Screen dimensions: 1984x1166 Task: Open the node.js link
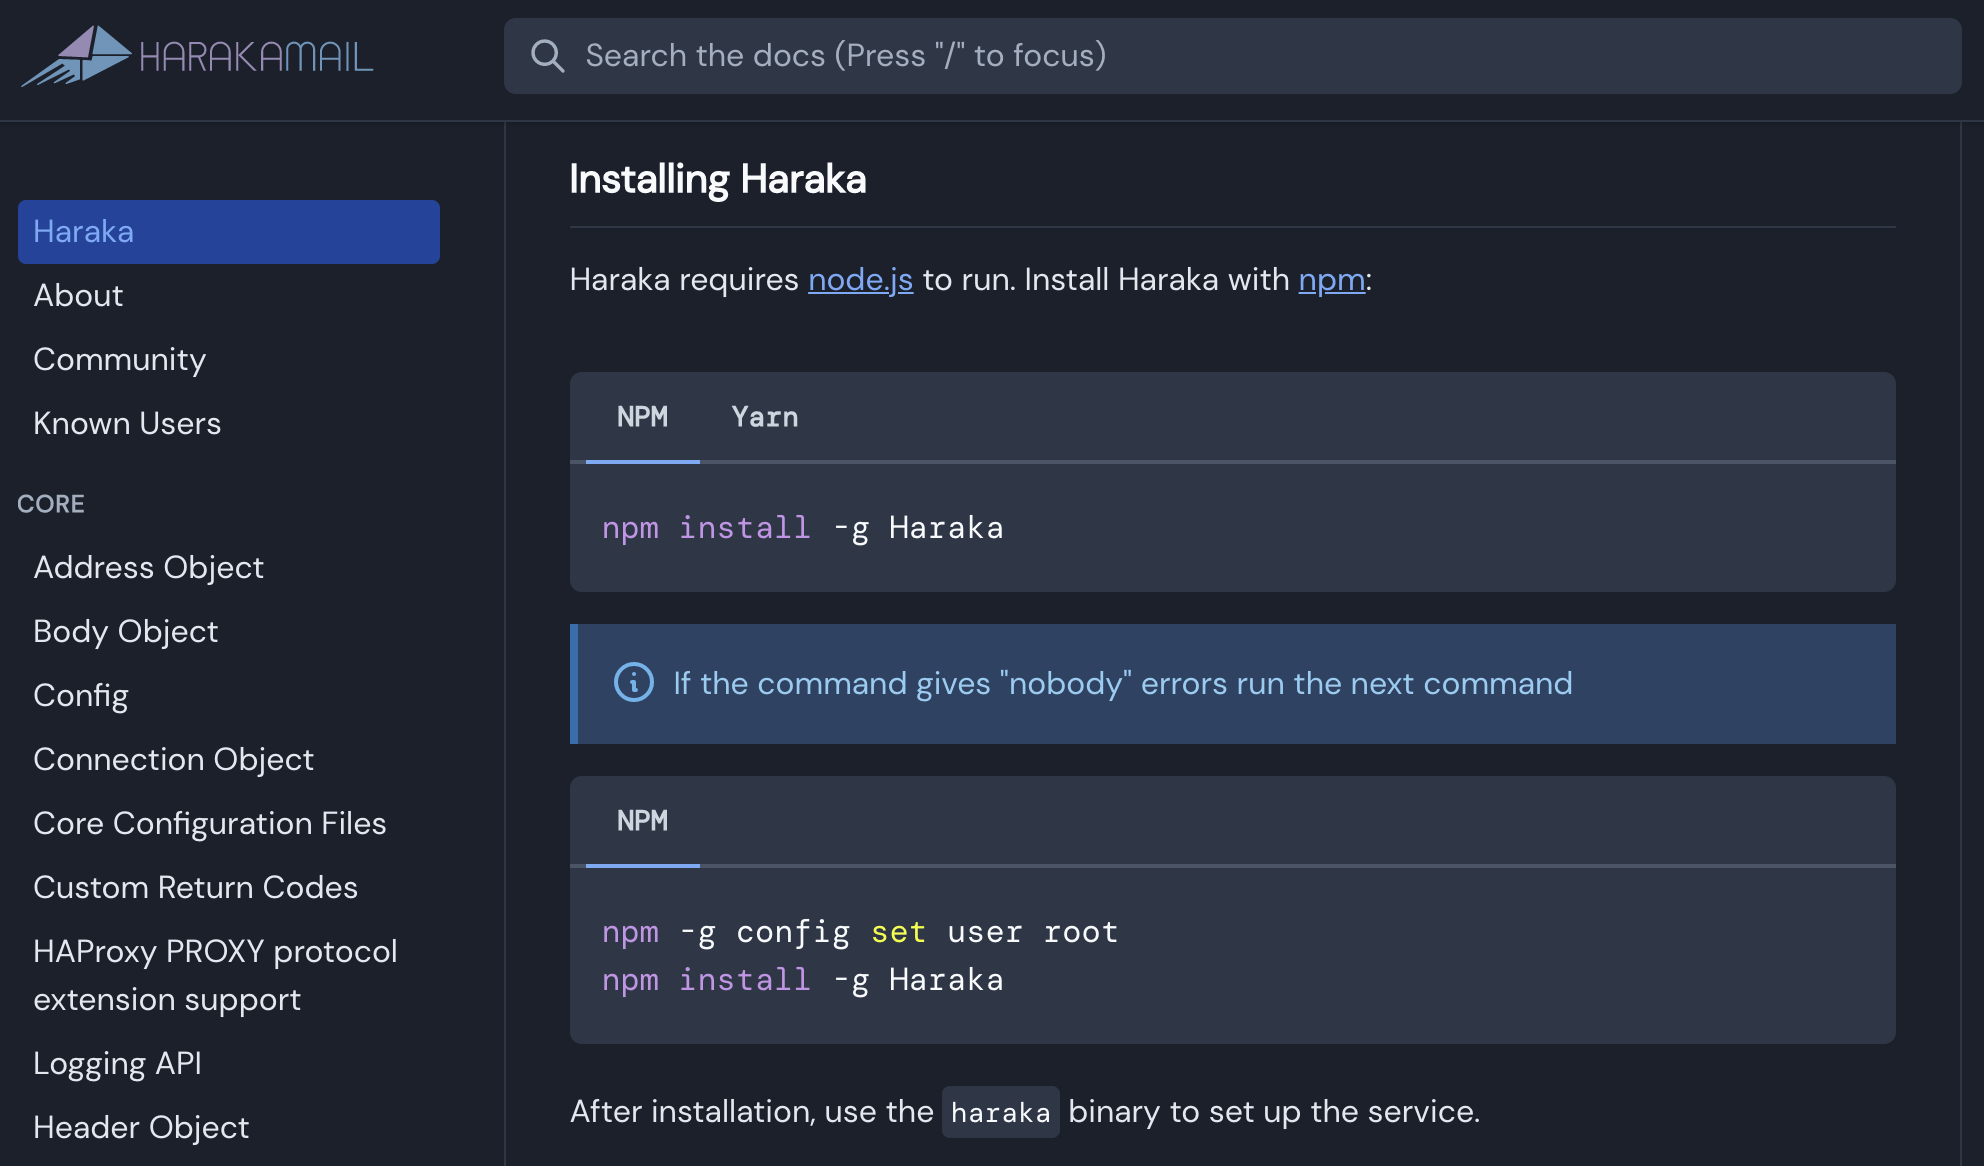[860, 279]
